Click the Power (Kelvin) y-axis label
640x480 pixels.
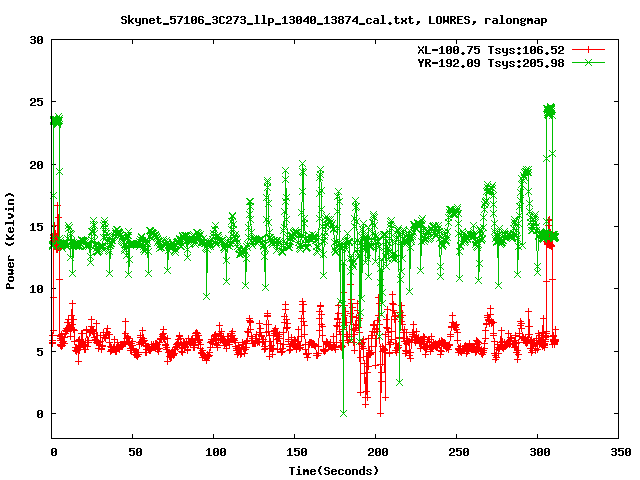(x=10, y=241)
